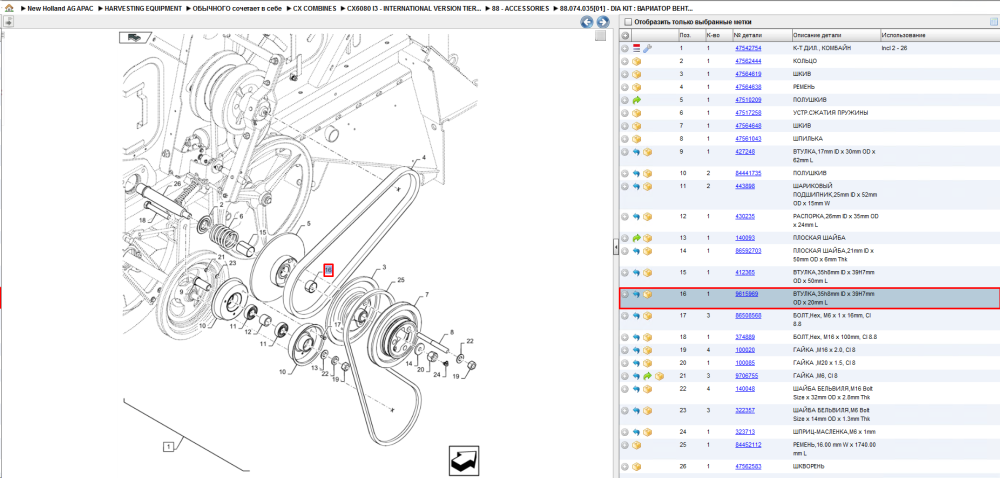Screen dimensions: 1000x478
Task: Click the package icon for ШКВОРЕНЬ row
Action: pos(636,467)
